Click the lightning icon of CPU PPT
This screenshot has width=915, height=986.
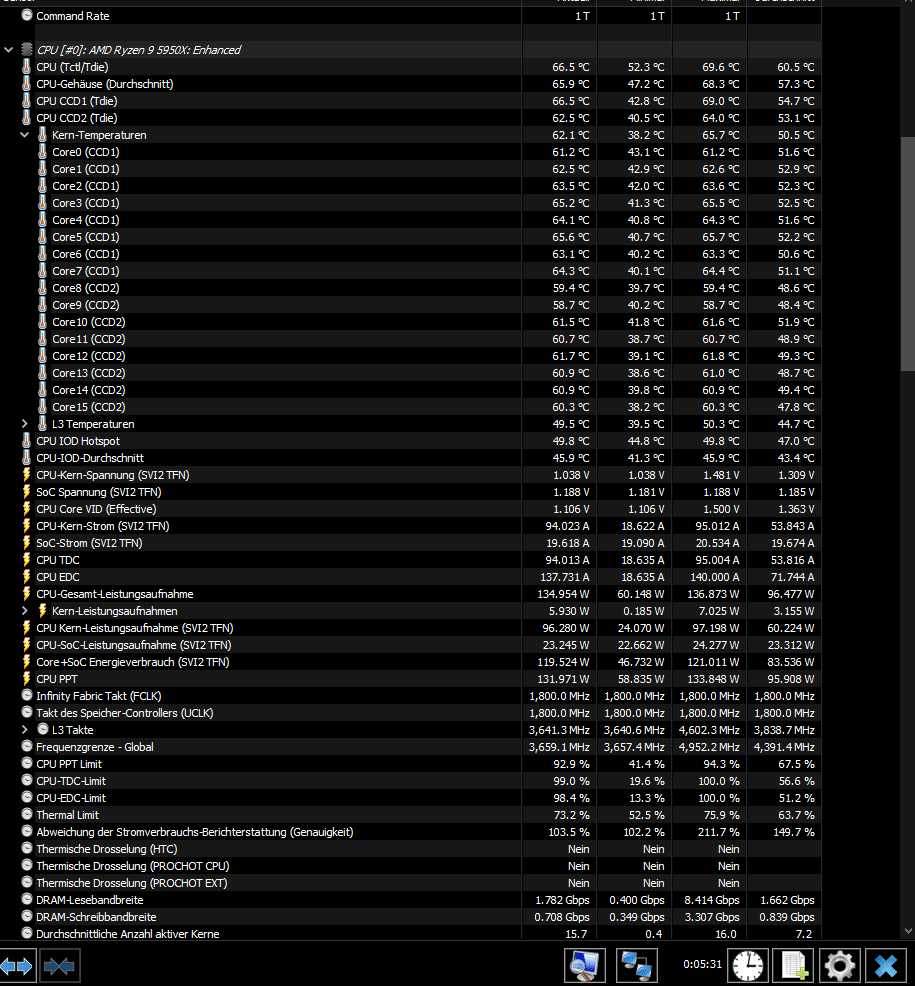(x=26, y=679)
